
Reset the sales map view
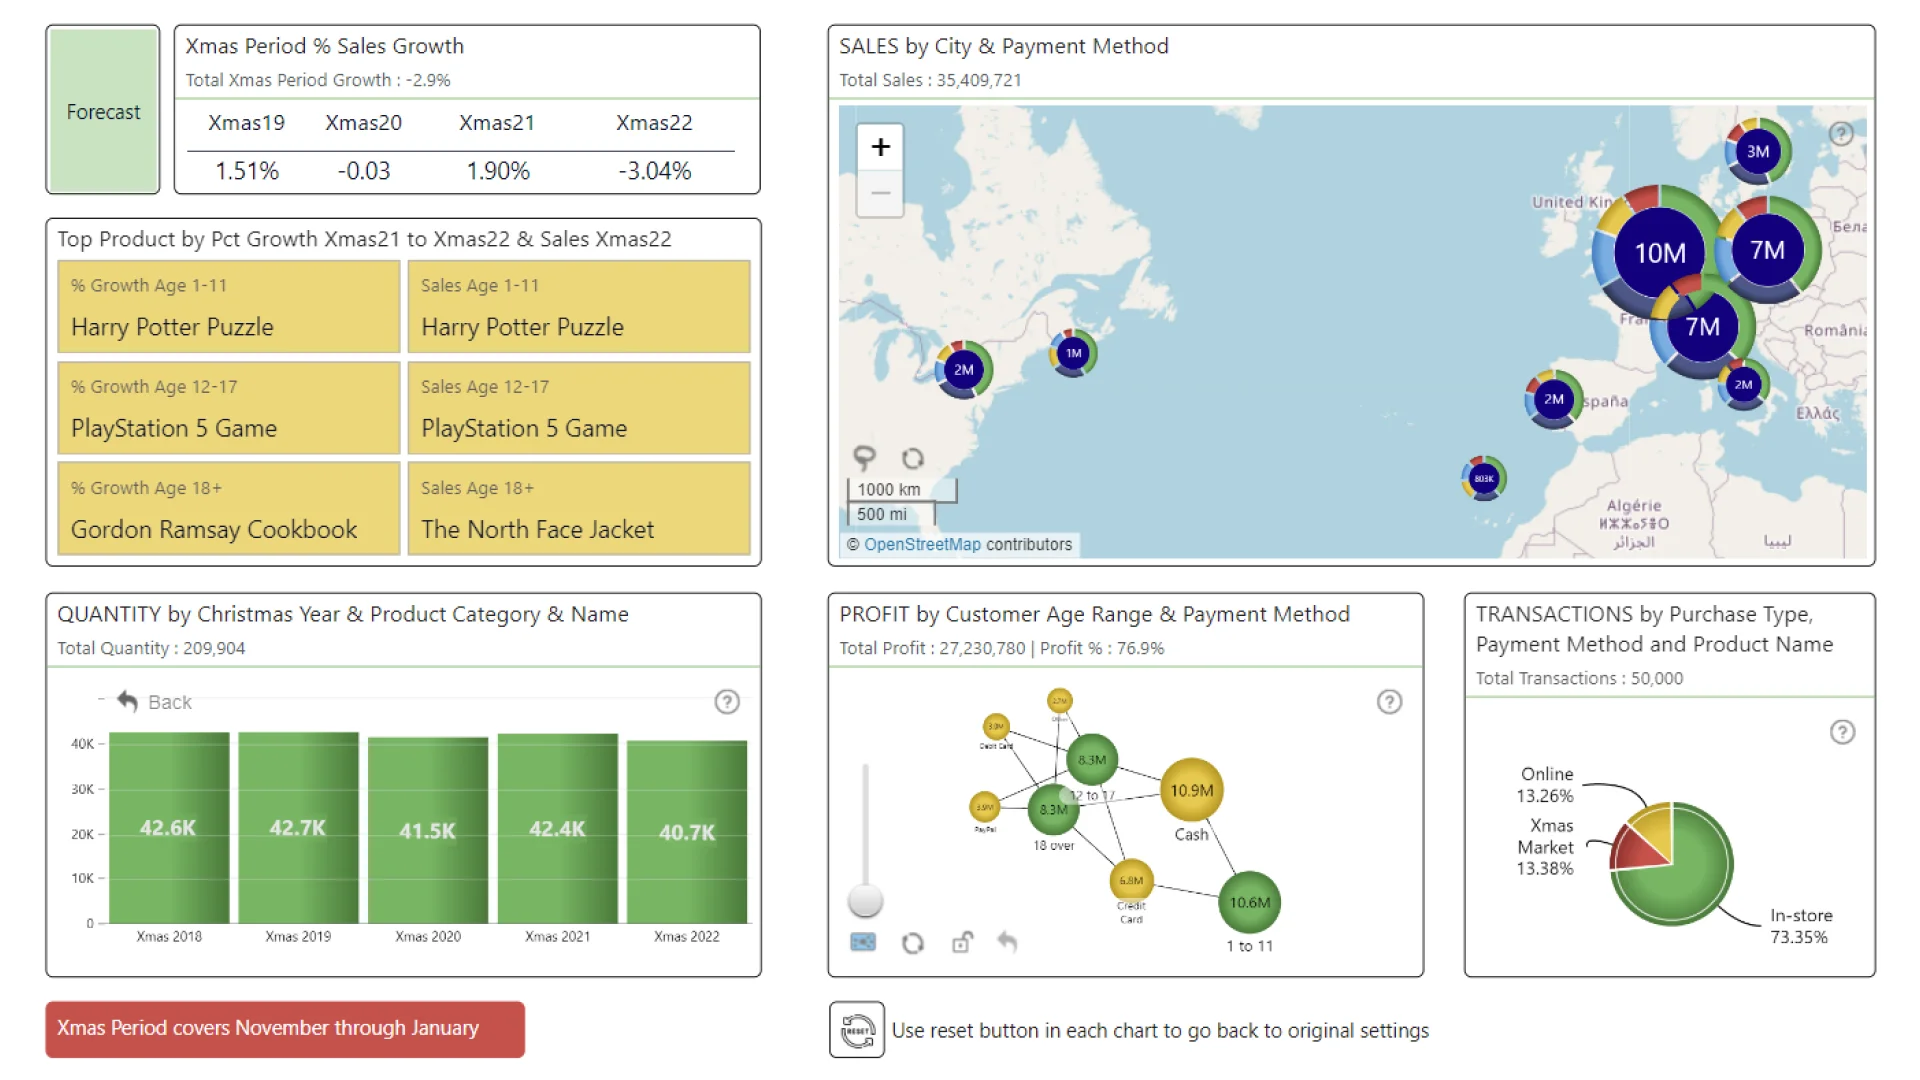coord(912,458)
